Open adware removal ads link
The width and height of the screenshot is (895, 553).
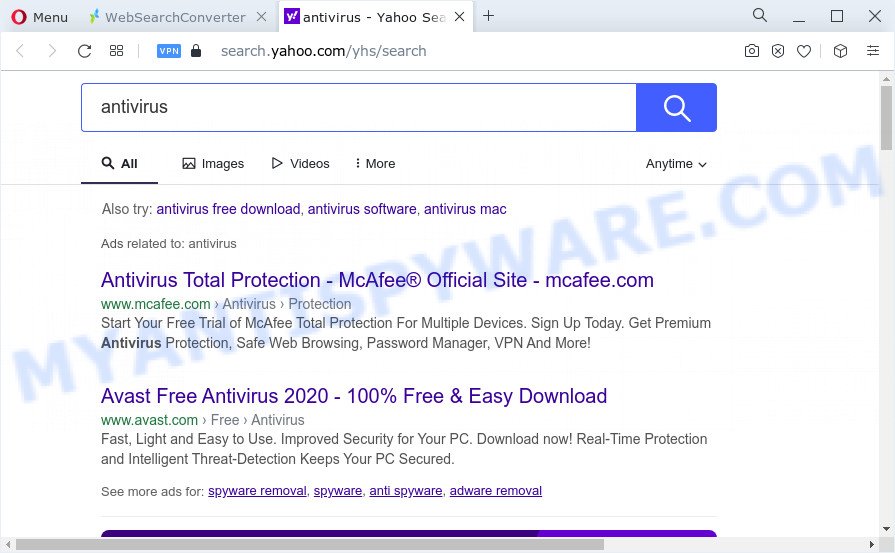496,491
